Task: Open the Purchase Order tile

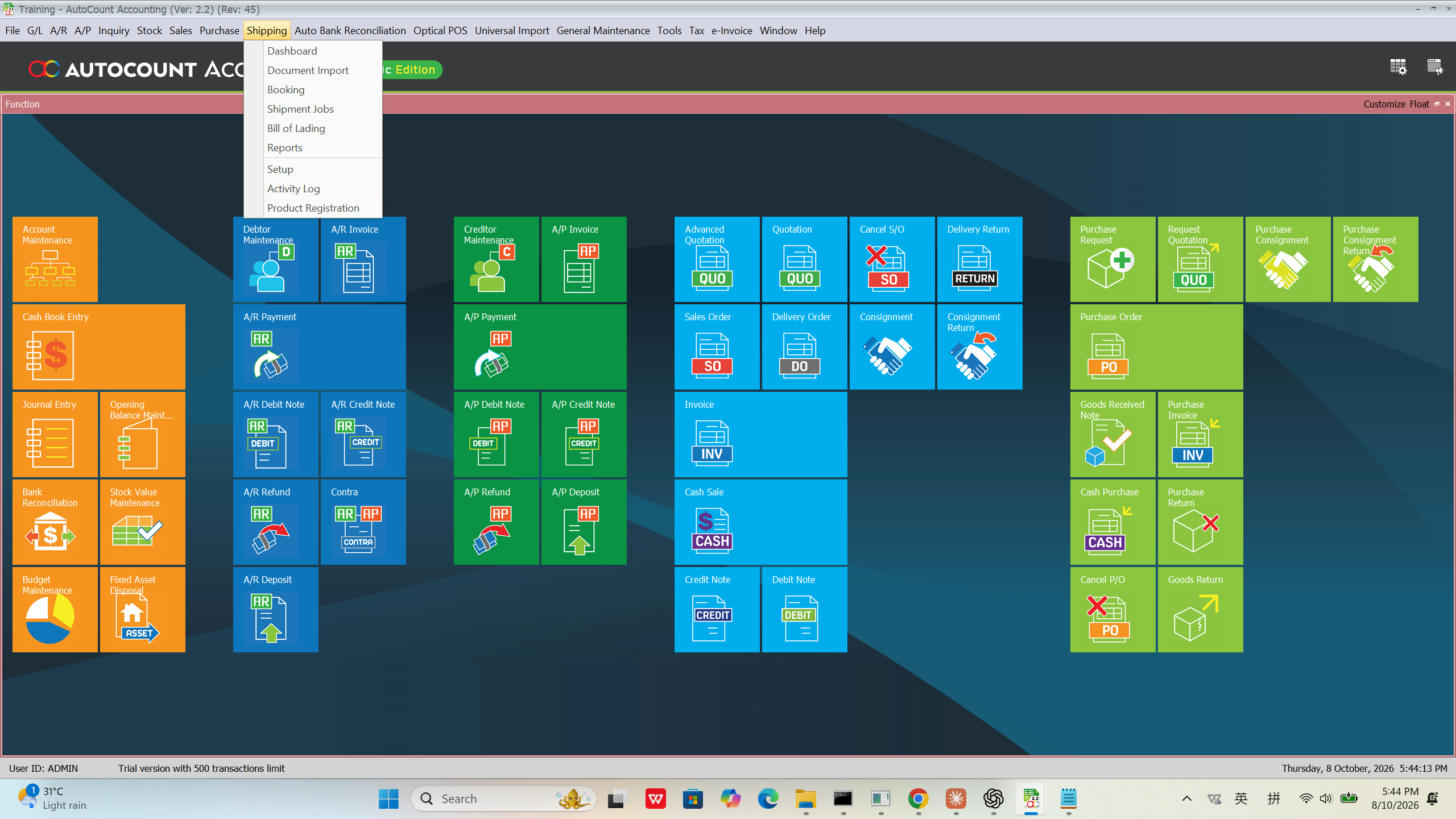Action: click(x=1157, y=347)
